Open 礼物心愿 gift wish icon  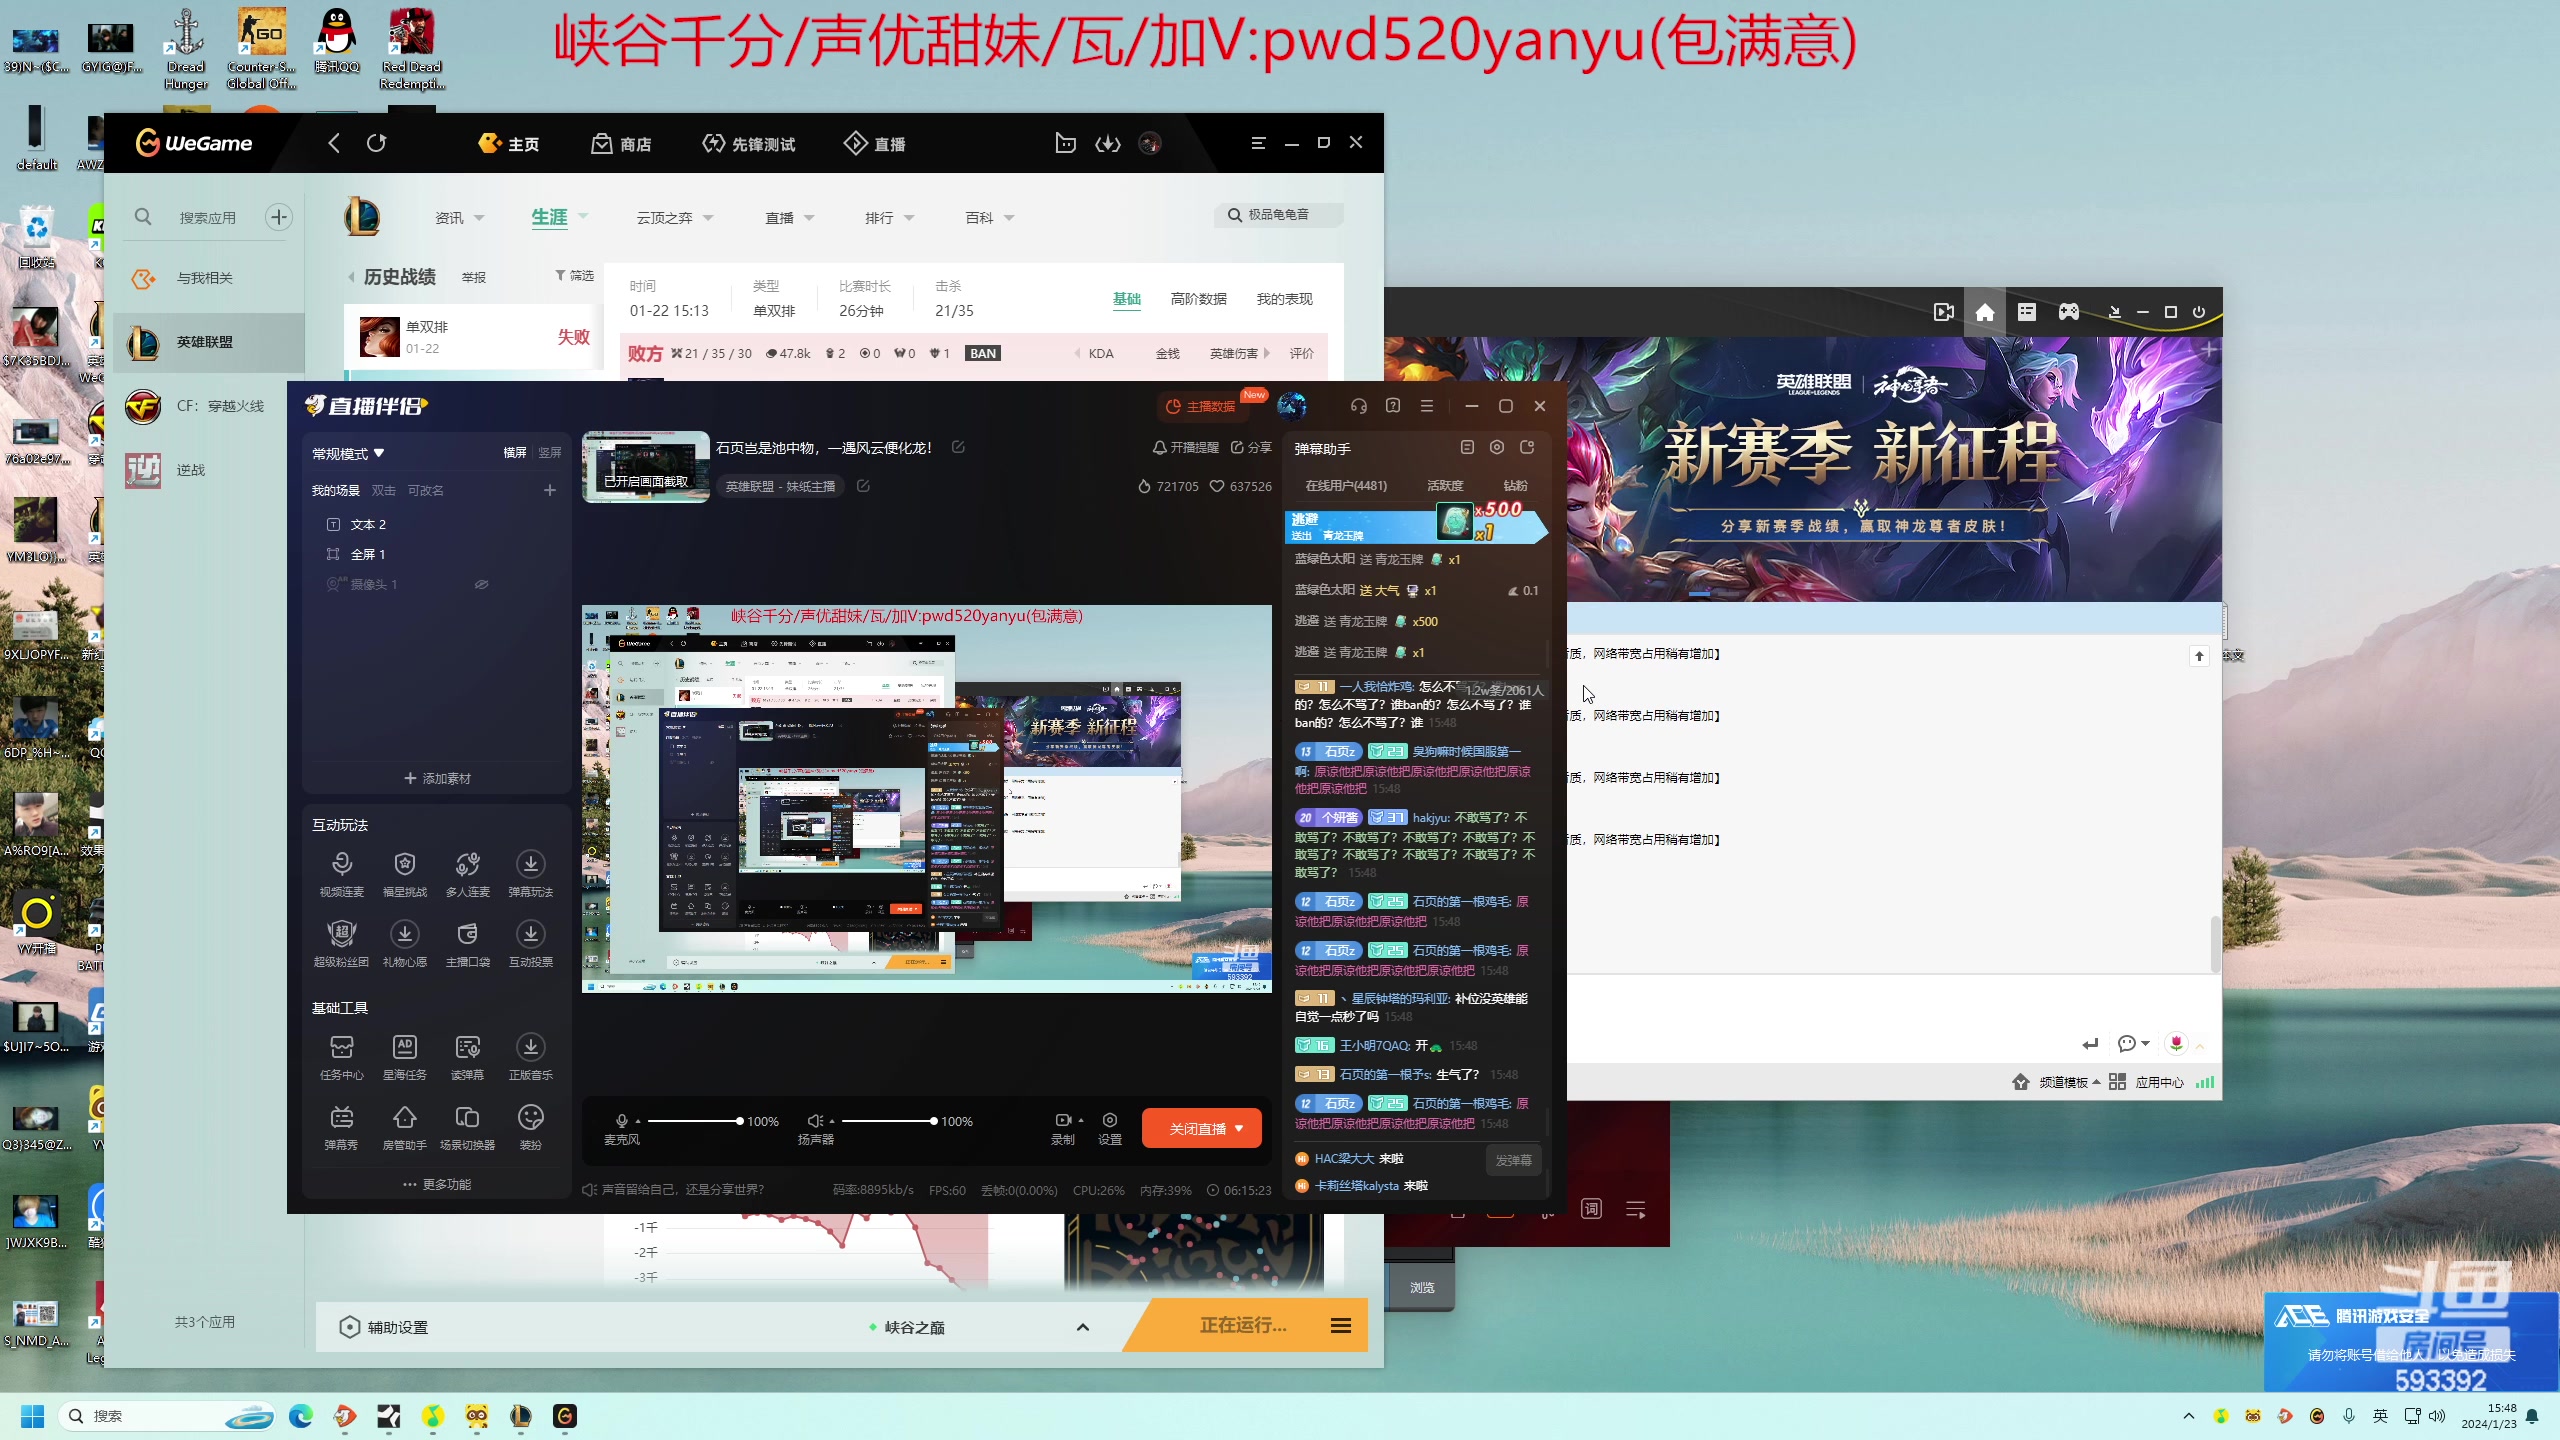404,942
